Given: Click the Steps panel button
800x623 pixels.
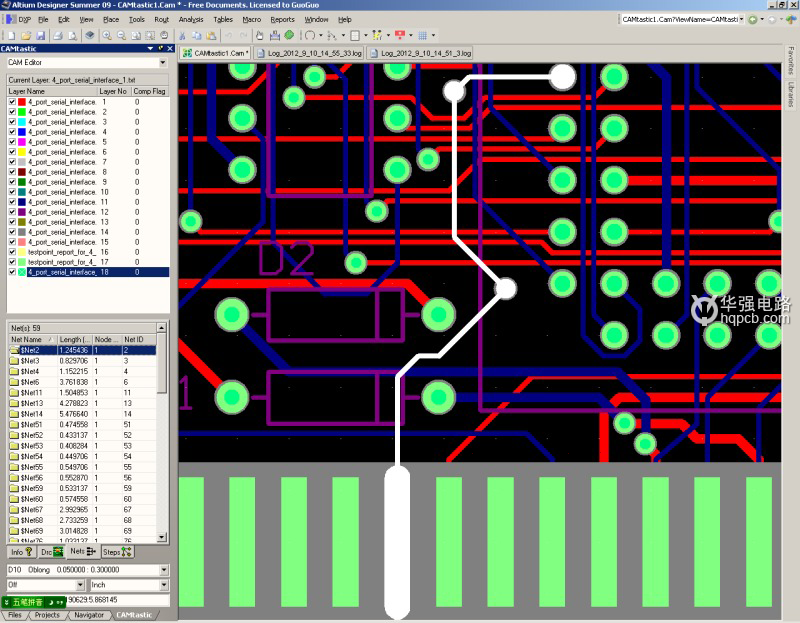Looking at the screenshot, I should [117, 551].
